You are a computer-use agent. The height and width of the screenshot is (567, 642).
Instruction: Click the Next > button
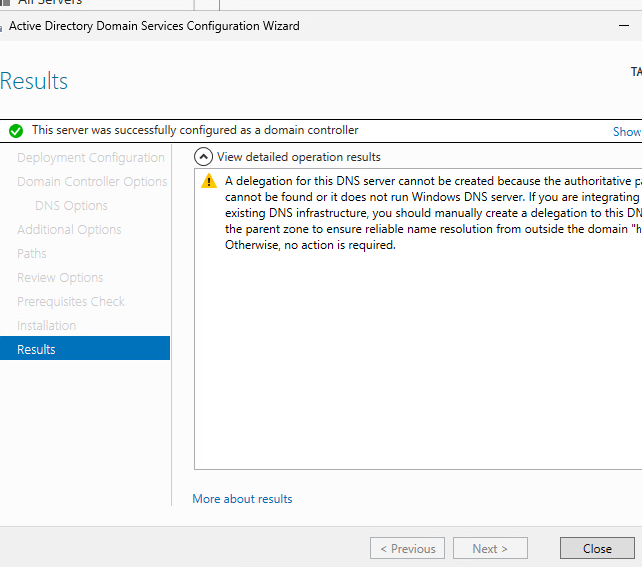pos(490,548)
